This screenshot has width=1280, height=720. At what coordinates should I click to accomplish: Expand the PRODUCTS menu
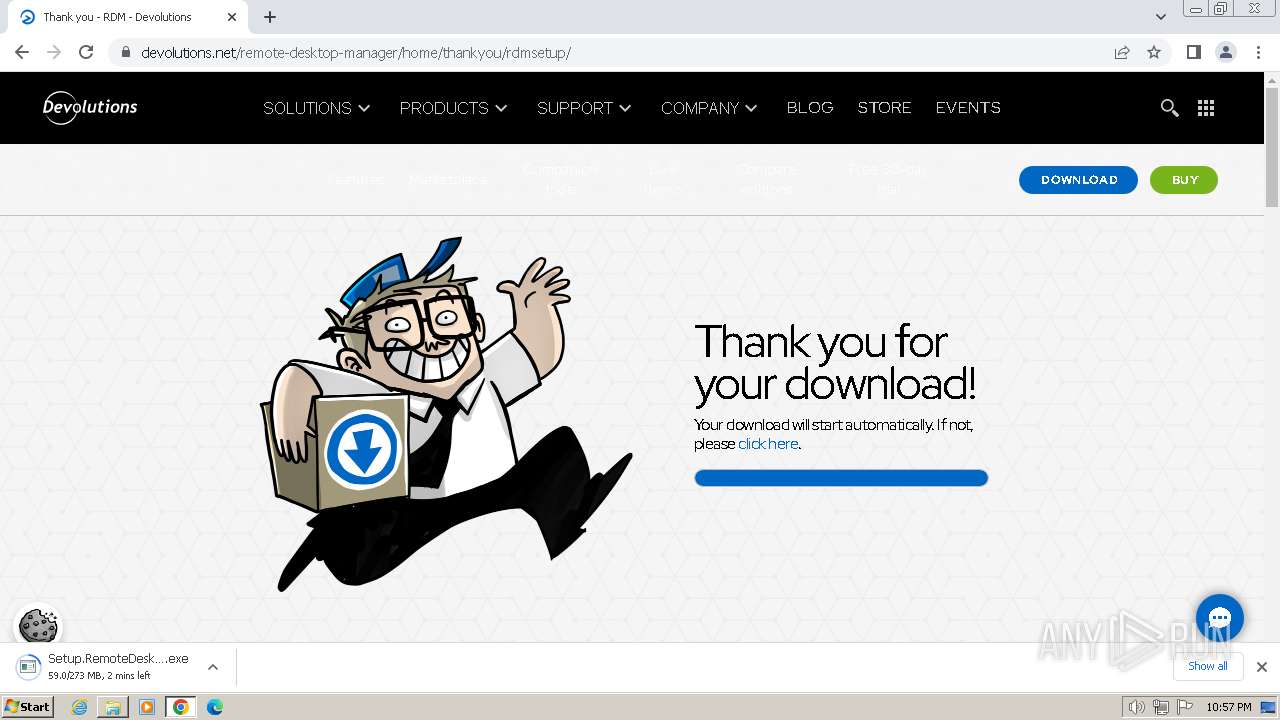click(x=454, y=108)
